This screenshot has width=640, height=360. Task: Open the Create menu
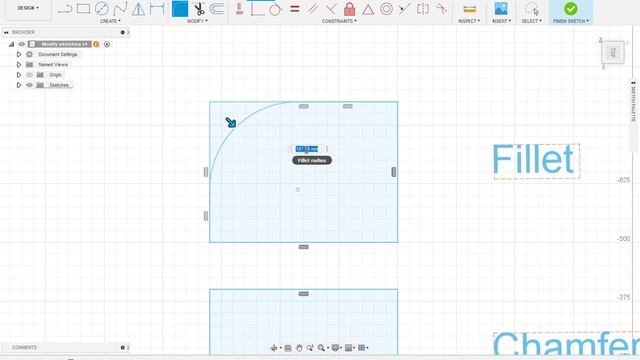110,21
